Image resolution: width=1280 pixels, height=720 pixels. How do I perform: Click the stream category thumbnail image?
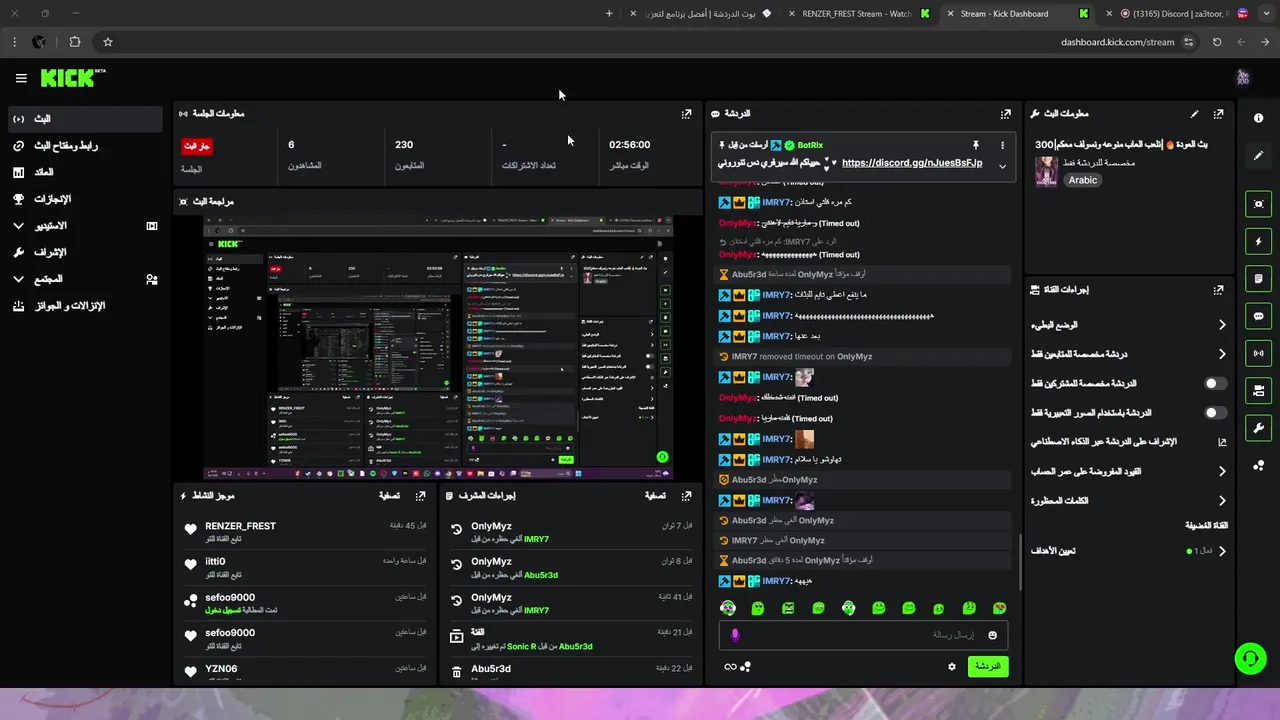tap(1046, 171)
